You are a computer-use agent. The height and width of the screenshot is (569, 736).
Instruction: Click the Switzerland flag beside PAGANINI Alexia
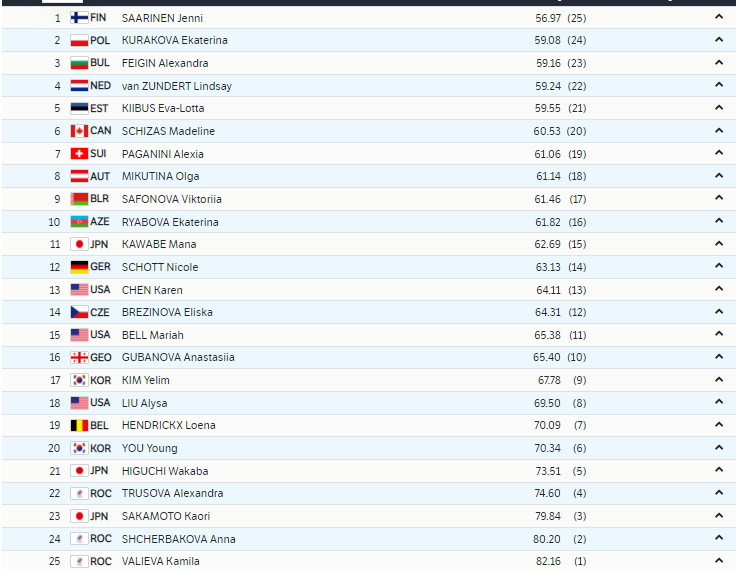coord(80,154)
